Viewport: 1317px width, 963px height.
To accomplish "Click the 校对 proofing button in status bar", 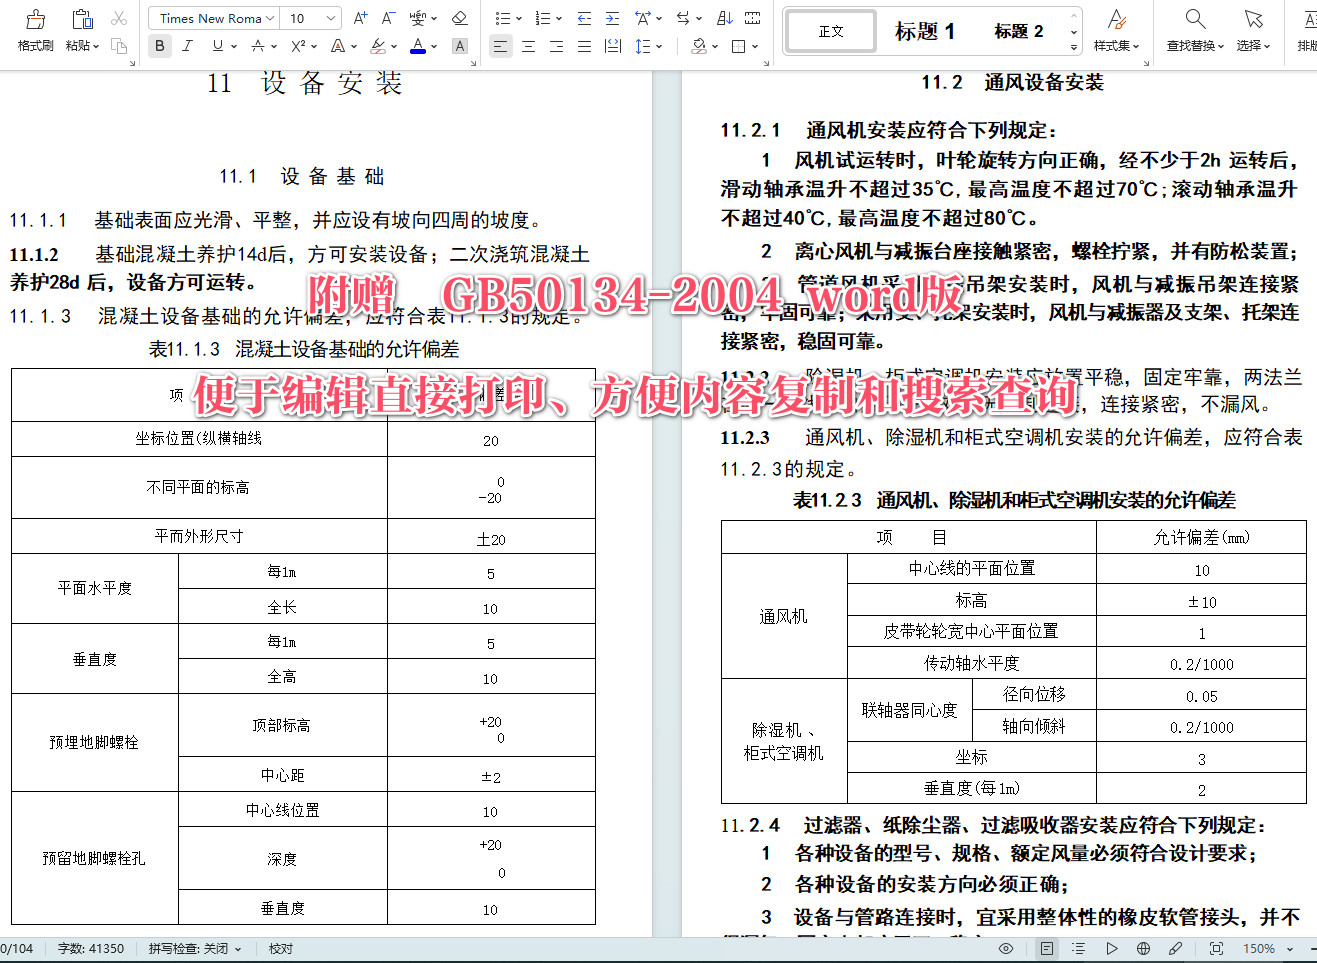I will (x=280, y=948).
